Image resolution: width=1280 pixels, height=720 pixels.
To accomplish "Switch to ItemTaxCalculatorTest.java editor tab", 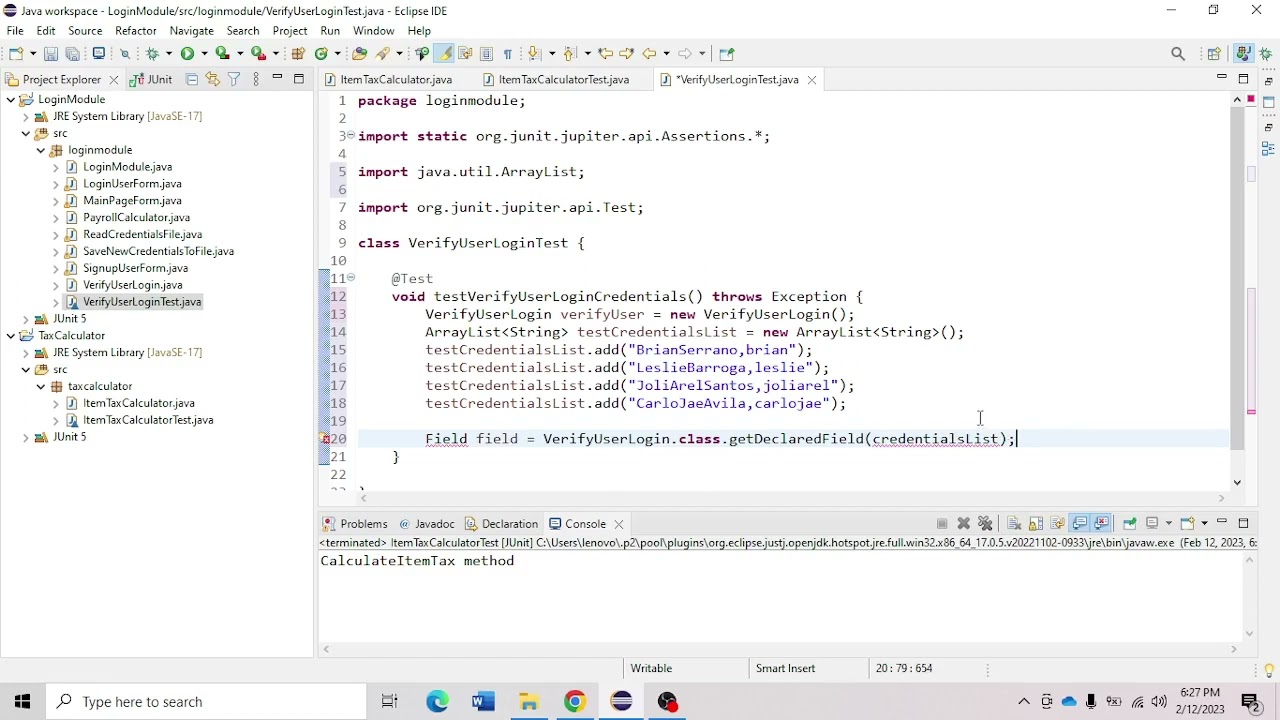I will (564, 79).
